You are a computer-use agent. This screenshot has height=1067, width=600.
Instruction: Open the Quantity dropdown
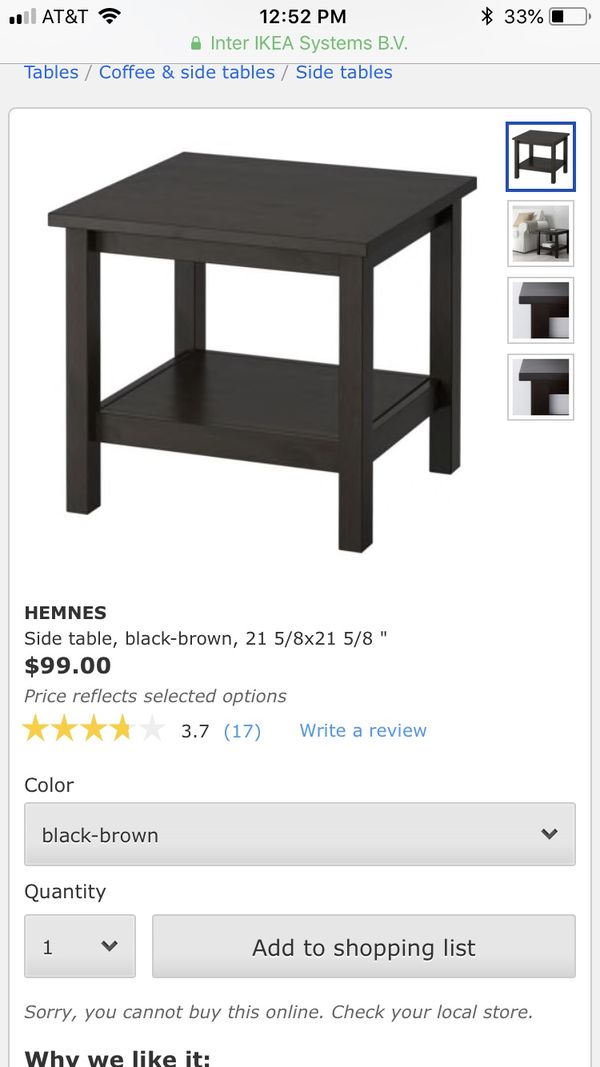click(x=80, y=946)
